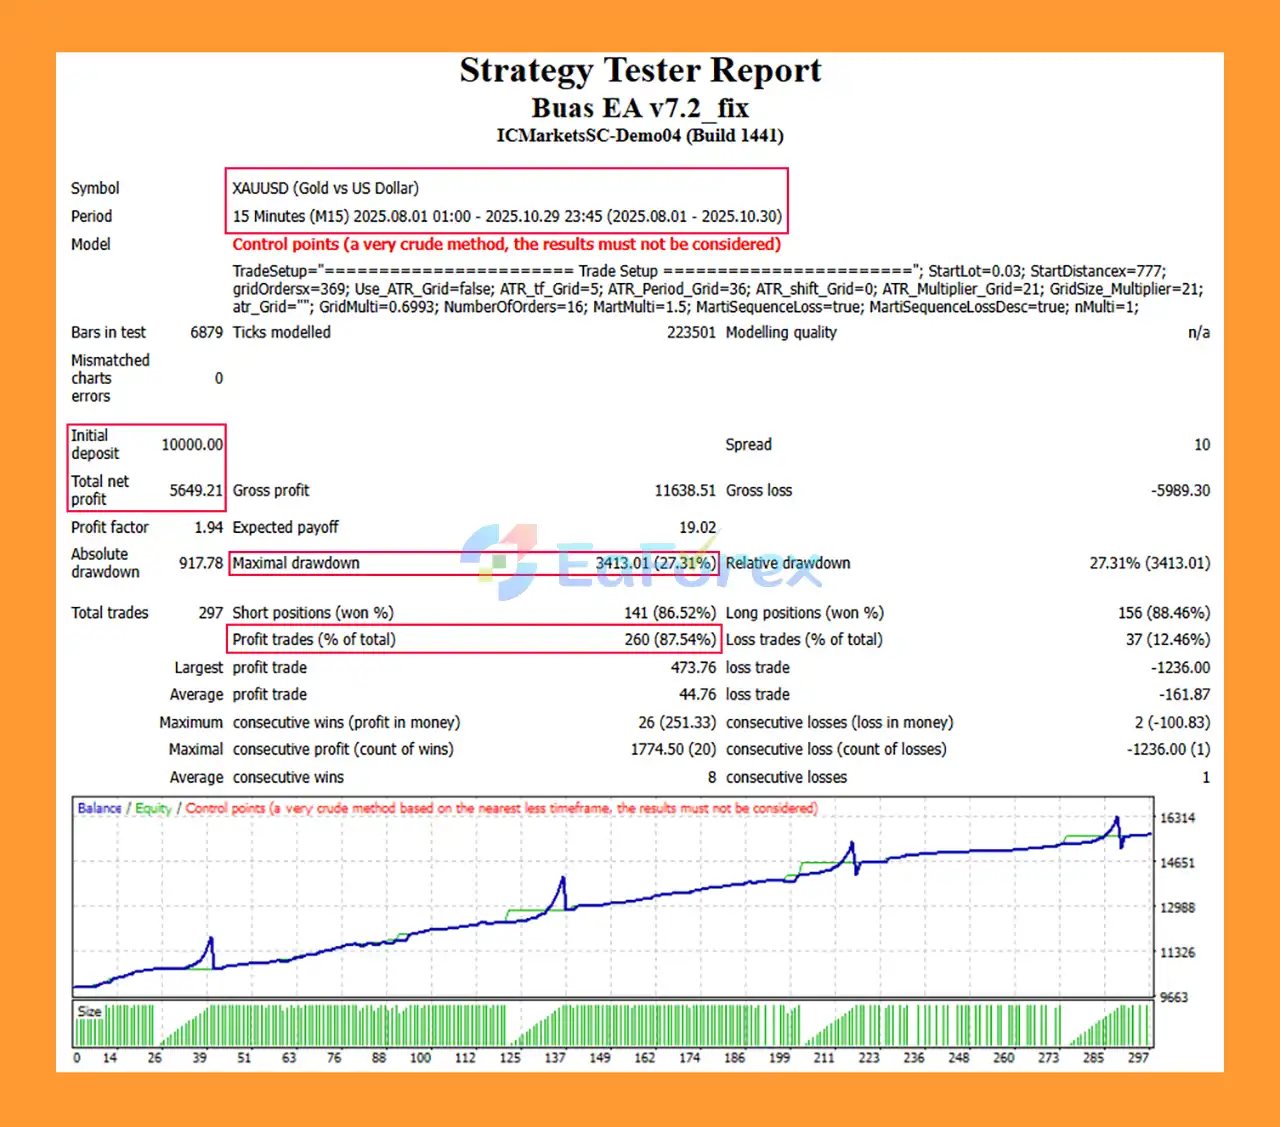This screenshot has height=1127, width=1280.
Task: Select the TradeSetup parameters text block
Action: tap(717, 289)
